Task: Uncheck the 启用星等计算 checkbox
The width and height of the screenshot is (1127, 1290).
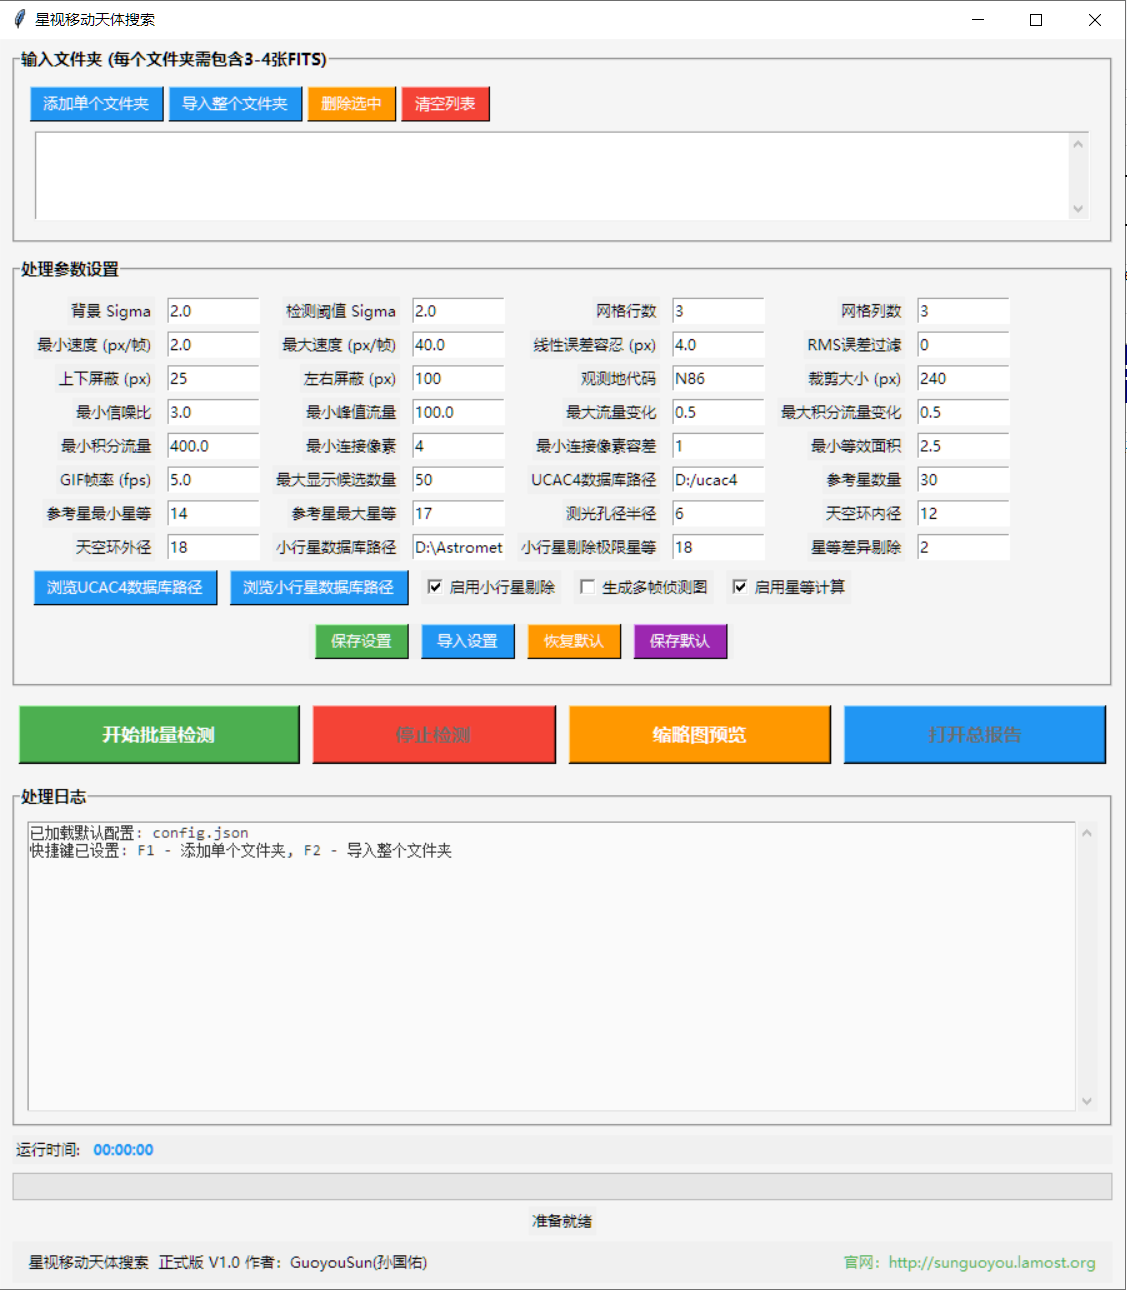Action: coord(740,587)
